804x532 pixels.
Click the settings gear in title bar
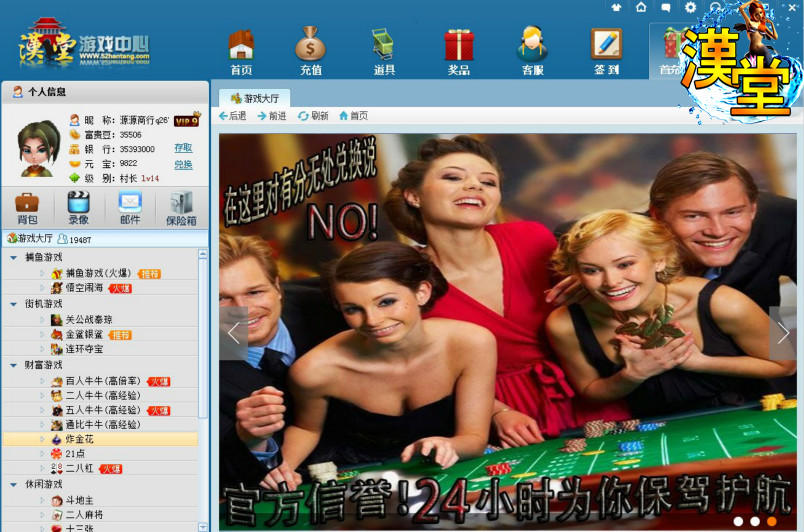tap(690, 7)
